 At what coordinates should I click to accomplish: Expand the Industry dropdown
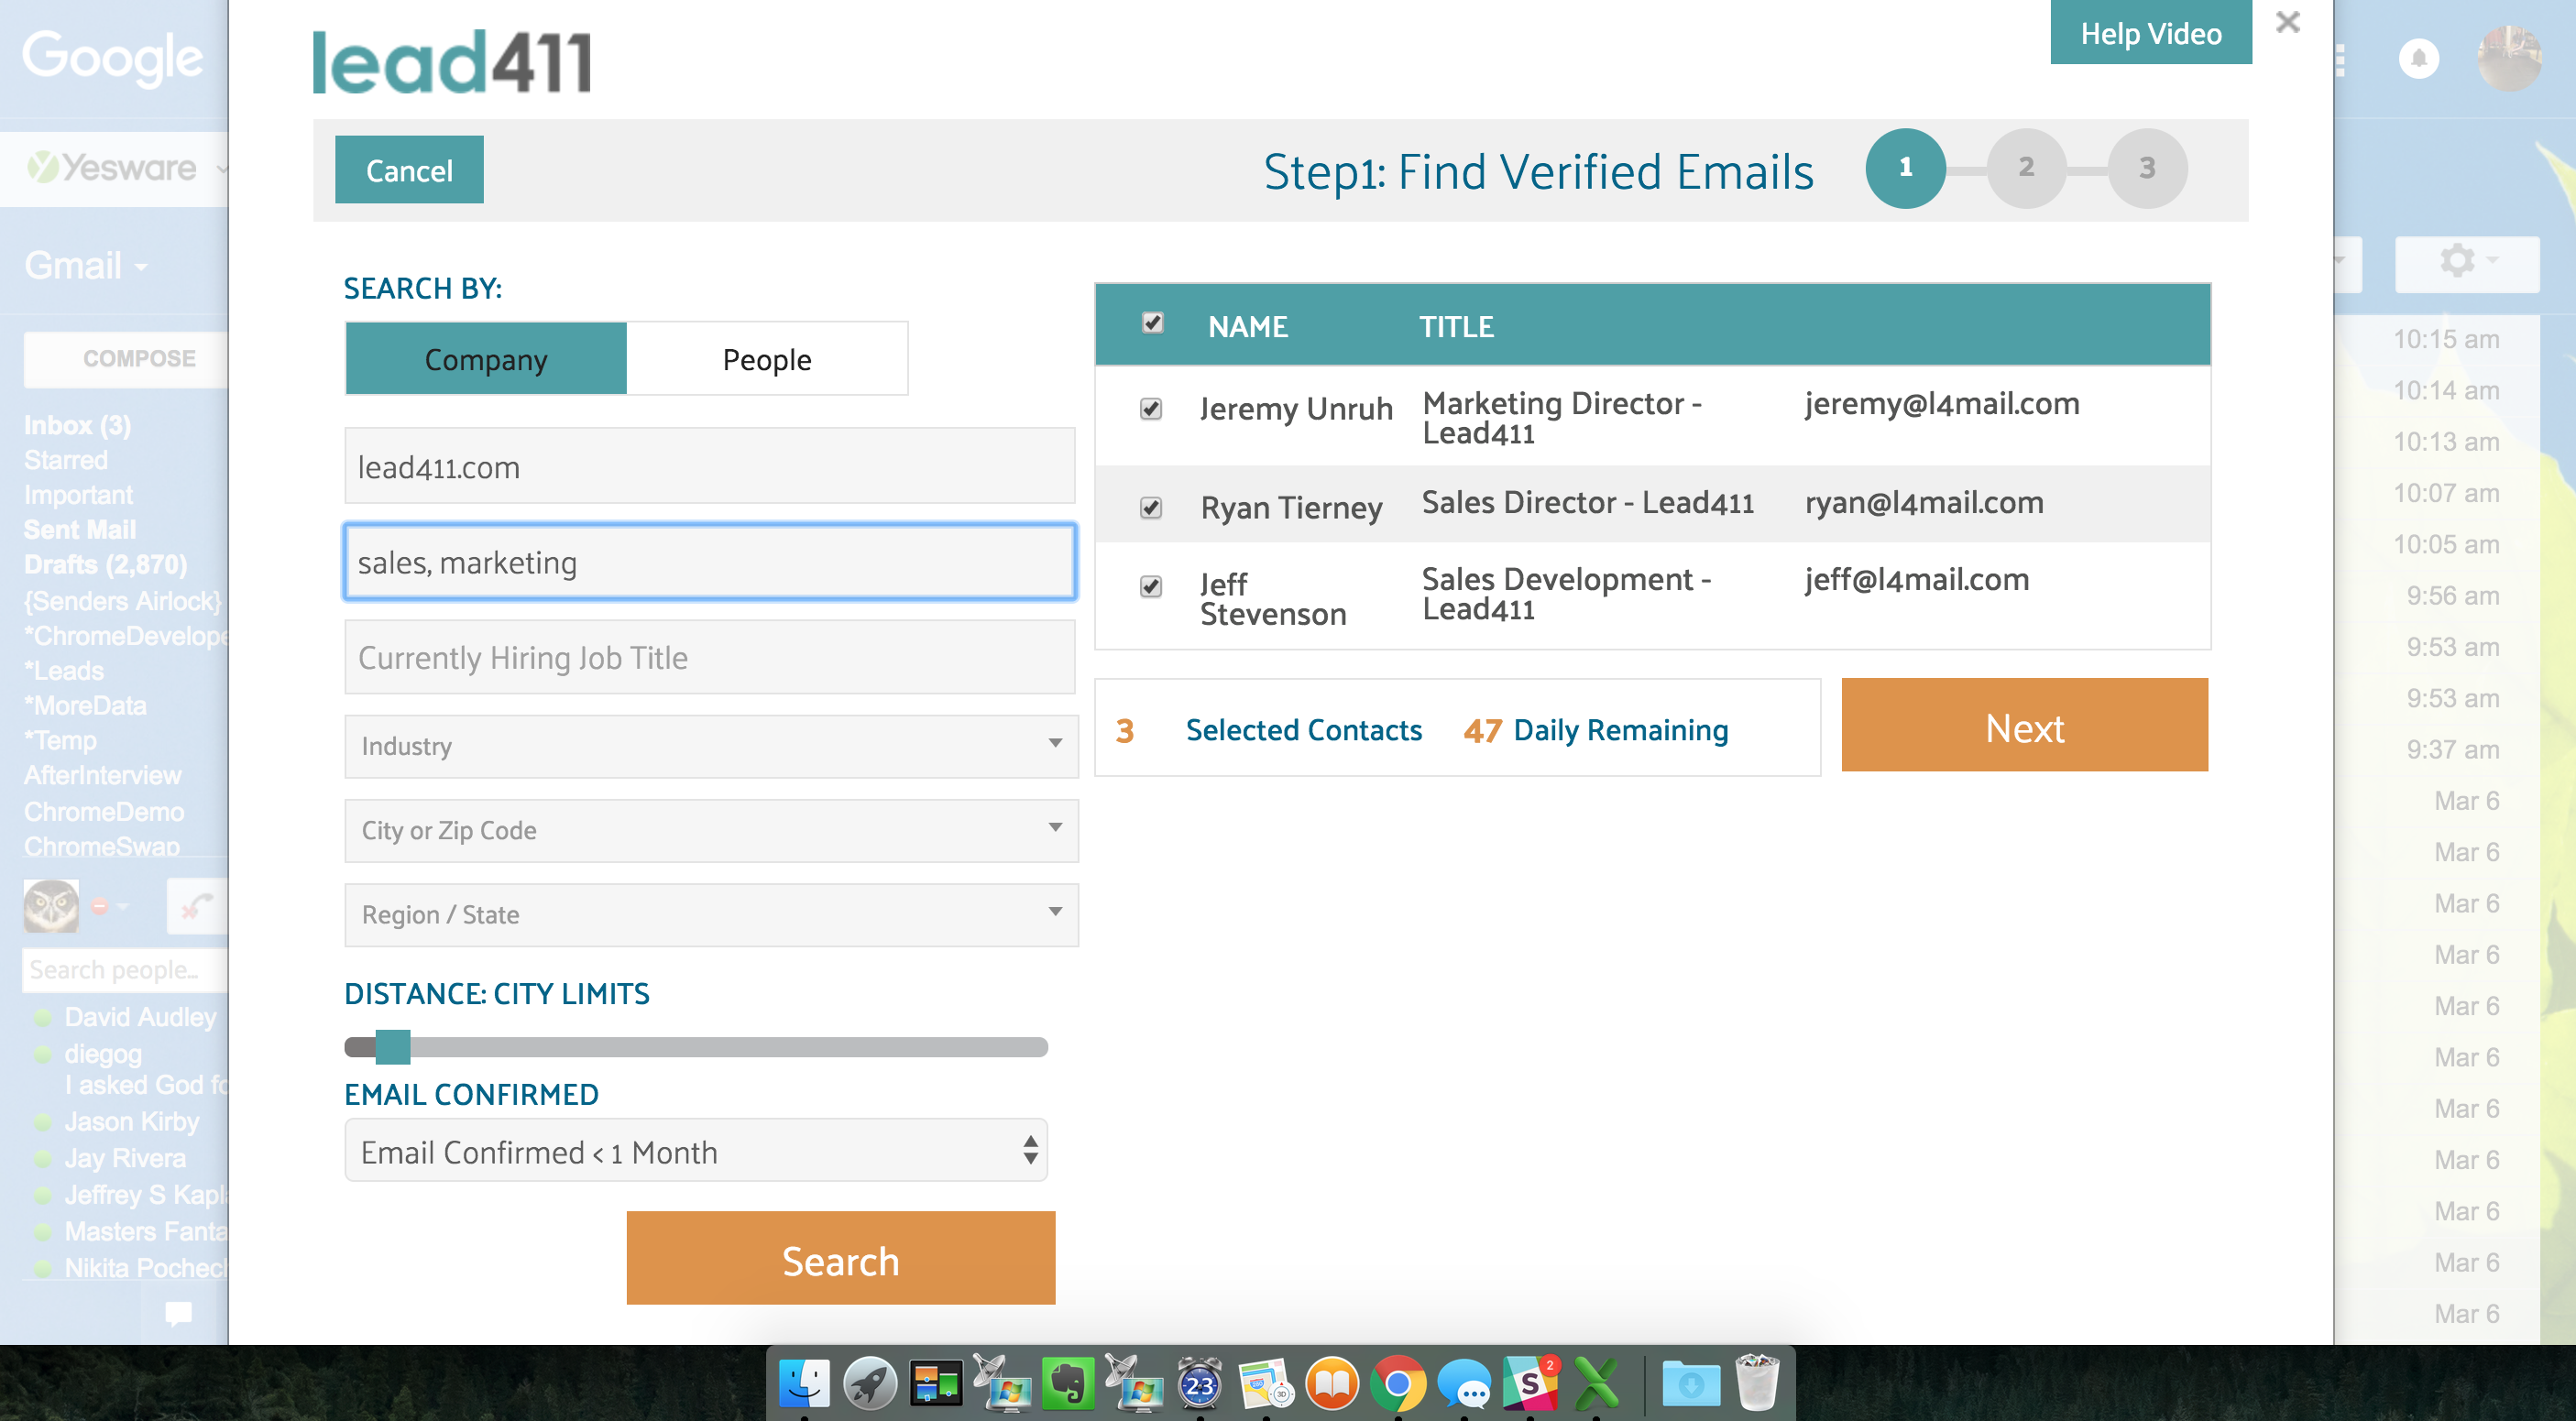coord(711,746)
